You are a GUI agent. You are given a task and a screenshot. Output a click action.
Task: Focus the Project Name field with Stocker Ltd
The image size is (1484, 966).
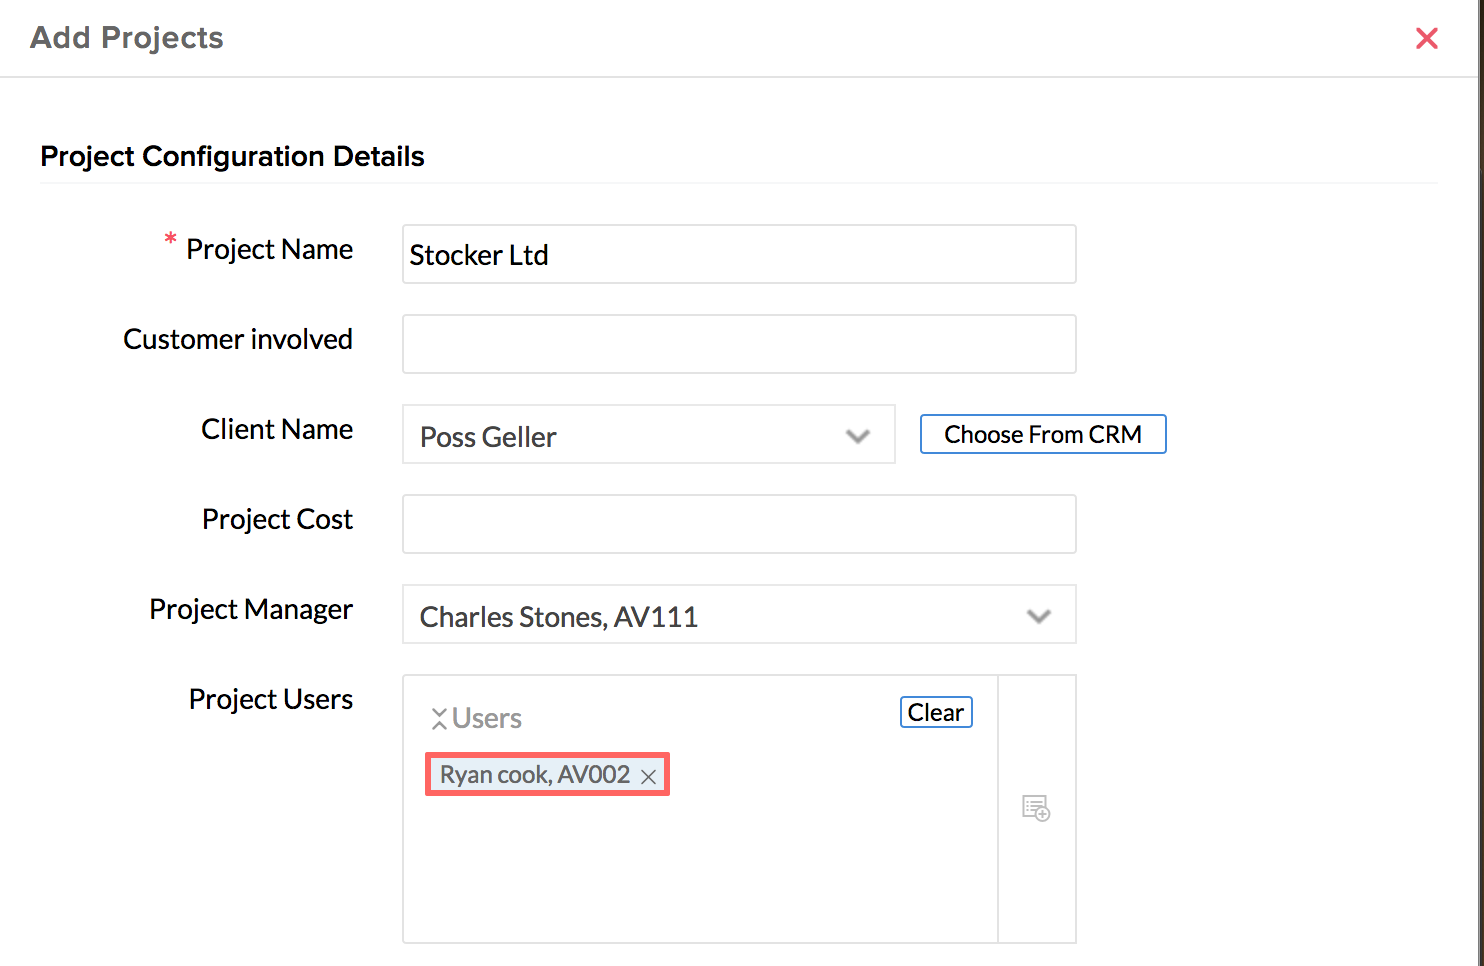pos(739,254)
